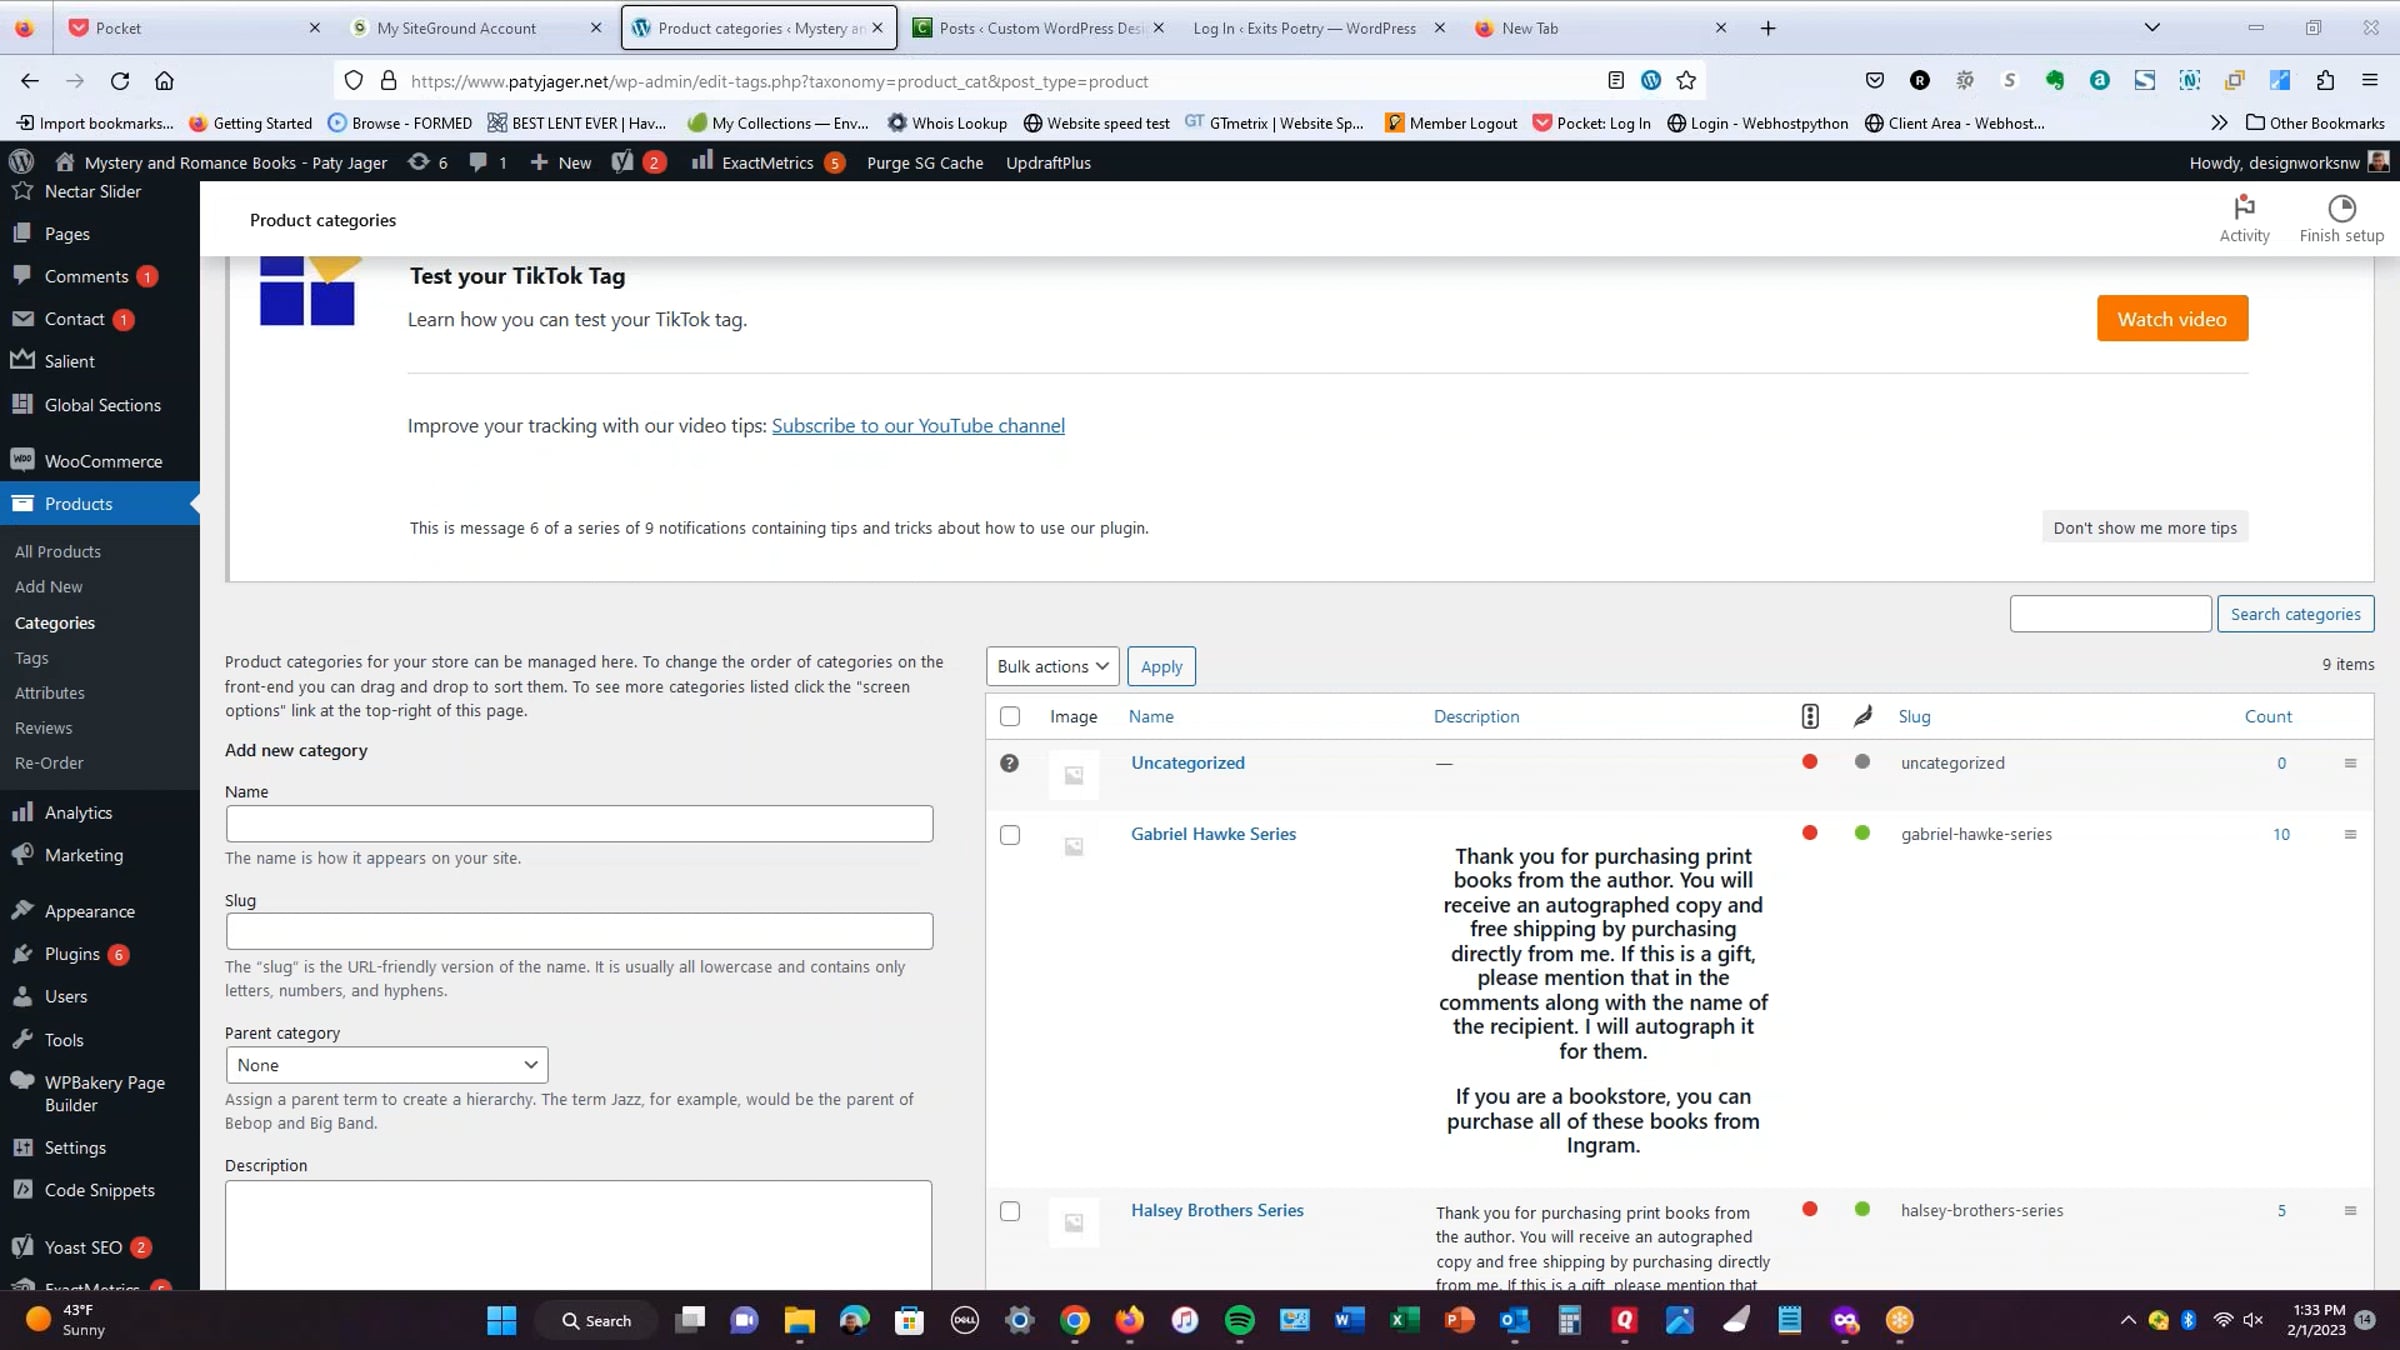Screen dimensions: 2400x1350
Task: Click the Watch video button
Action: coord(2172,319)
